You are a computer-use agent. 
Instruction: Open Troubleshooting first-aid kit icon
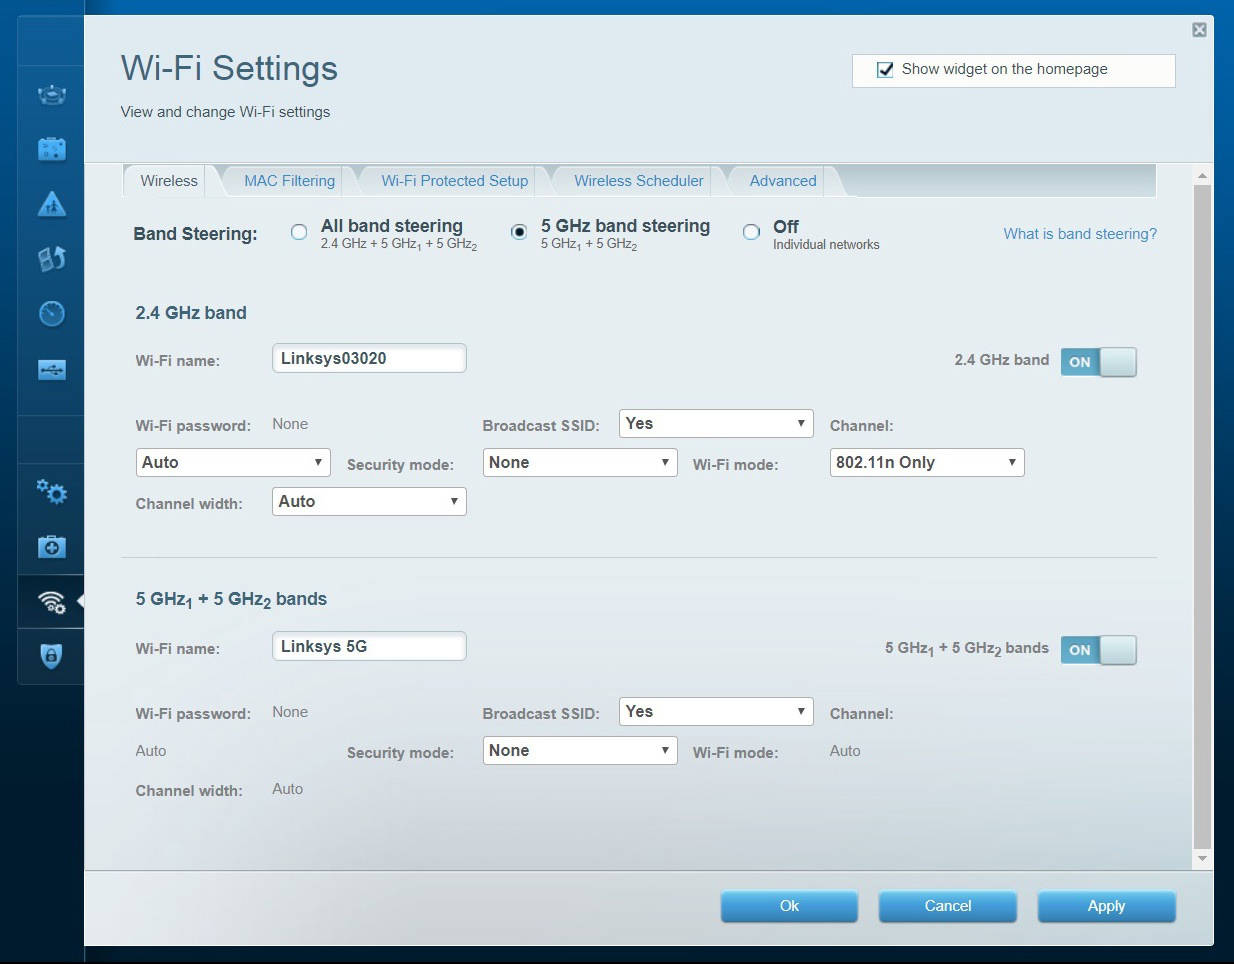(51, 546)
